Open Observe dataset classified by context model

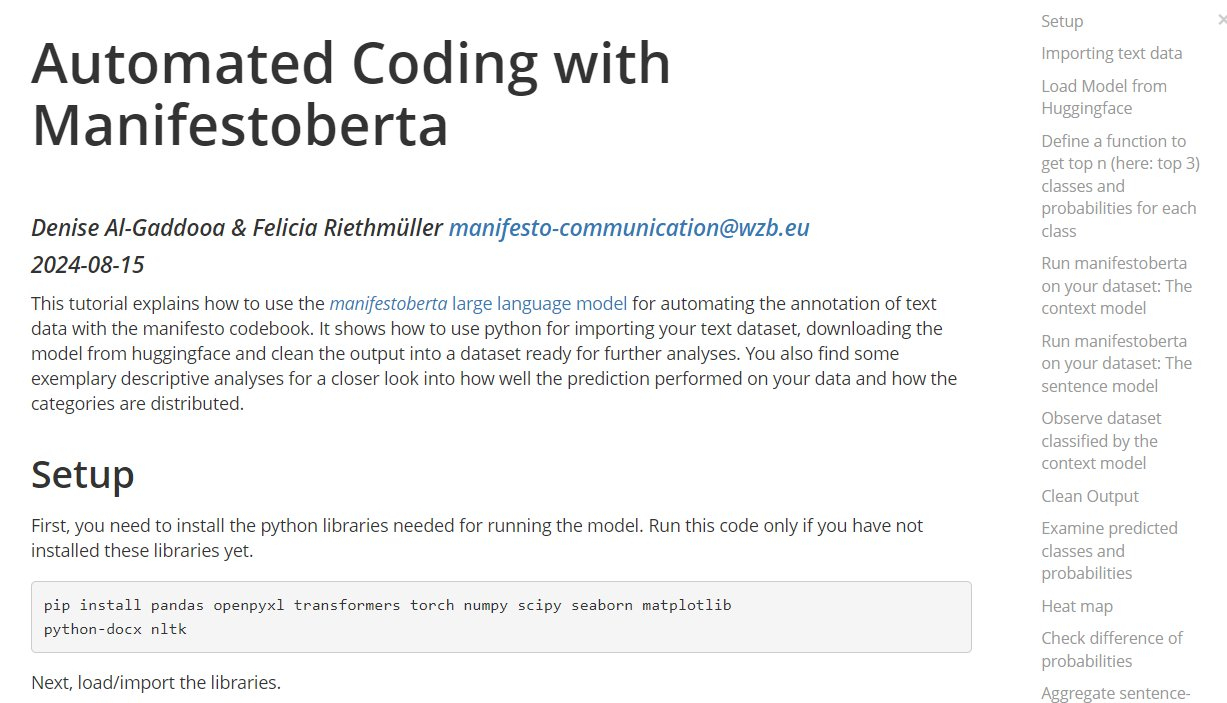(x=1100, y=440)
